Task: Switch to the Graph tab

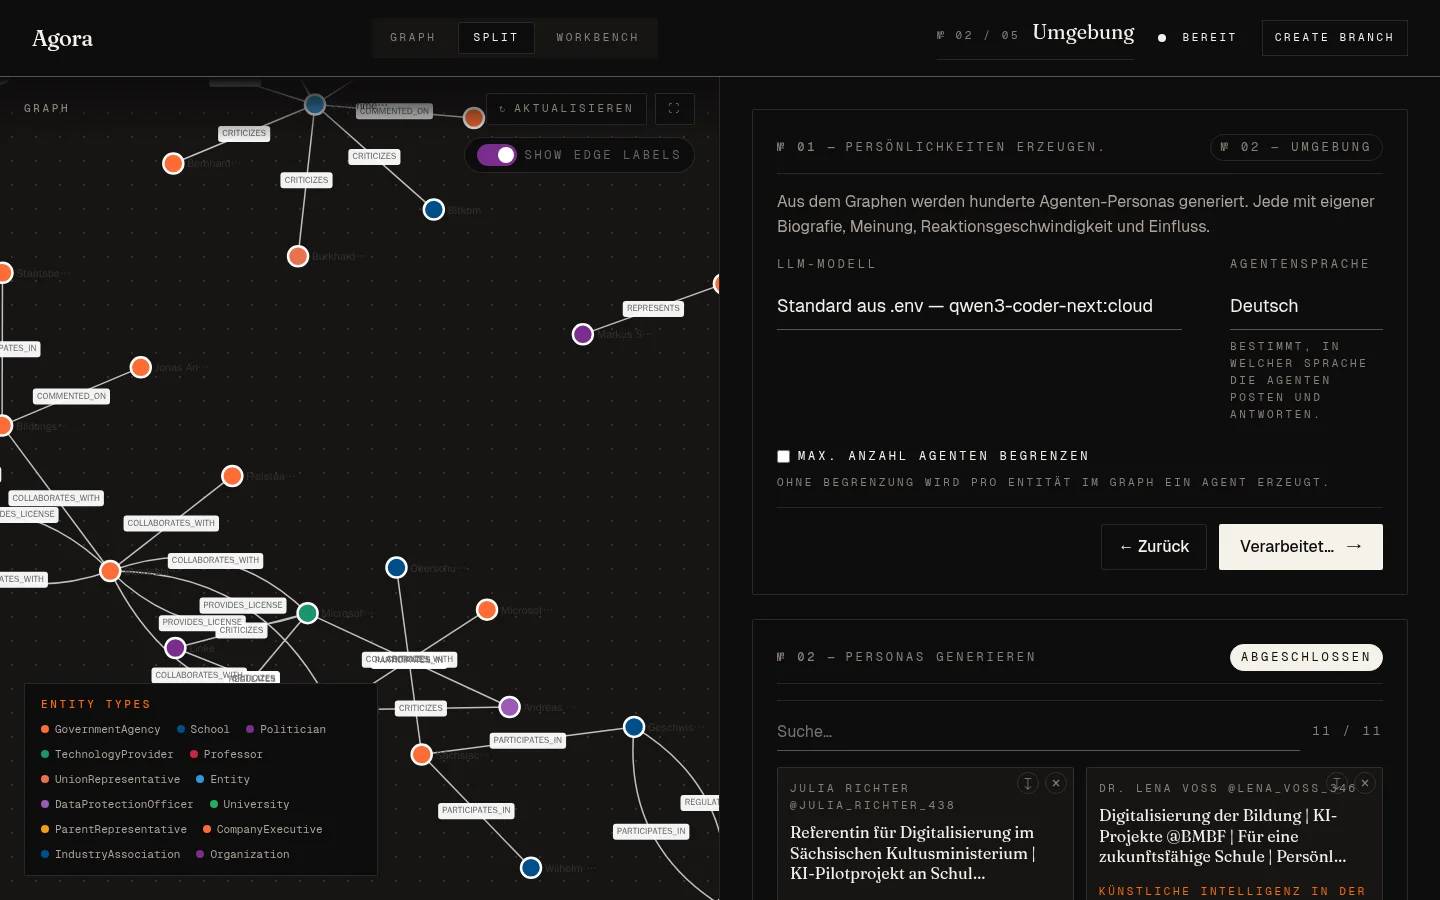Action: (x=413, y=37)
